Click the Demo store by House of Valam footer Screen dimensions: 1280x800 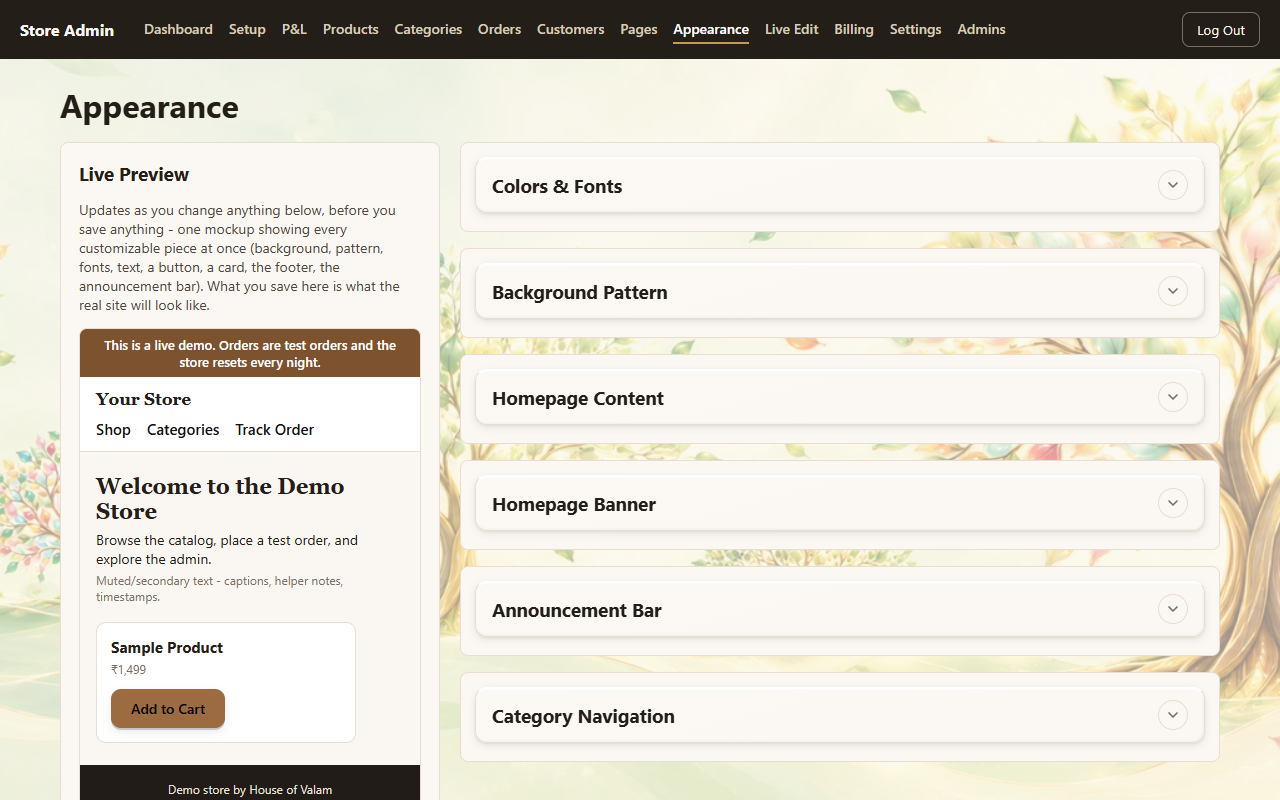250,790
